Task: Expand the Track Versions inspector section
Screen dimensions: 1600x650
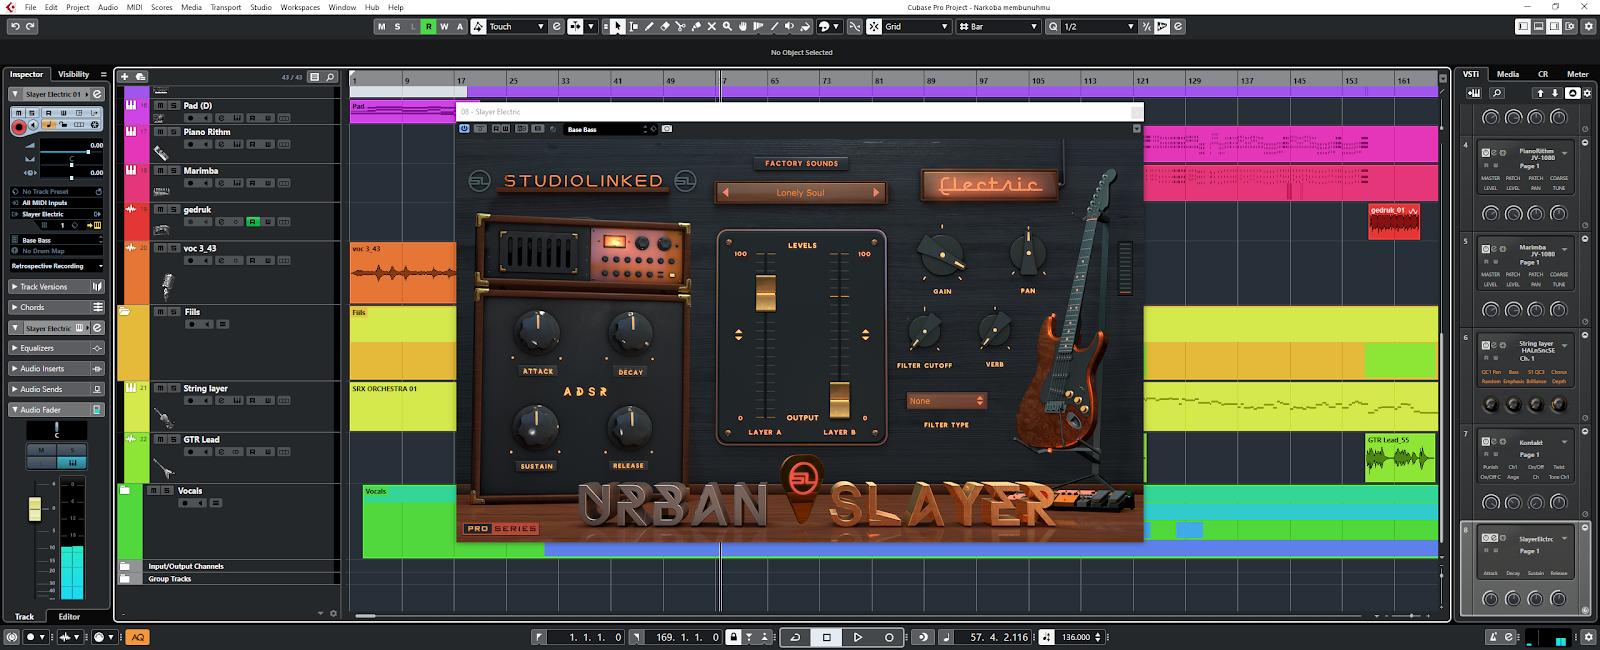Action: pyautogui.click(x=56, y=287)
